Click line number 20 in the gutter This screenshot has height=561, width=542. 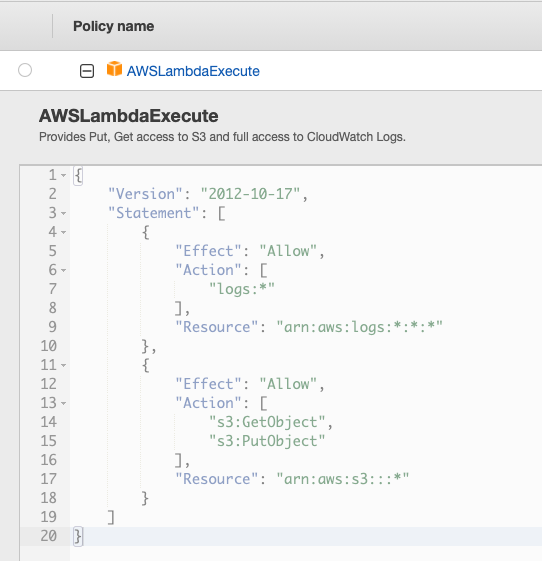49,536
